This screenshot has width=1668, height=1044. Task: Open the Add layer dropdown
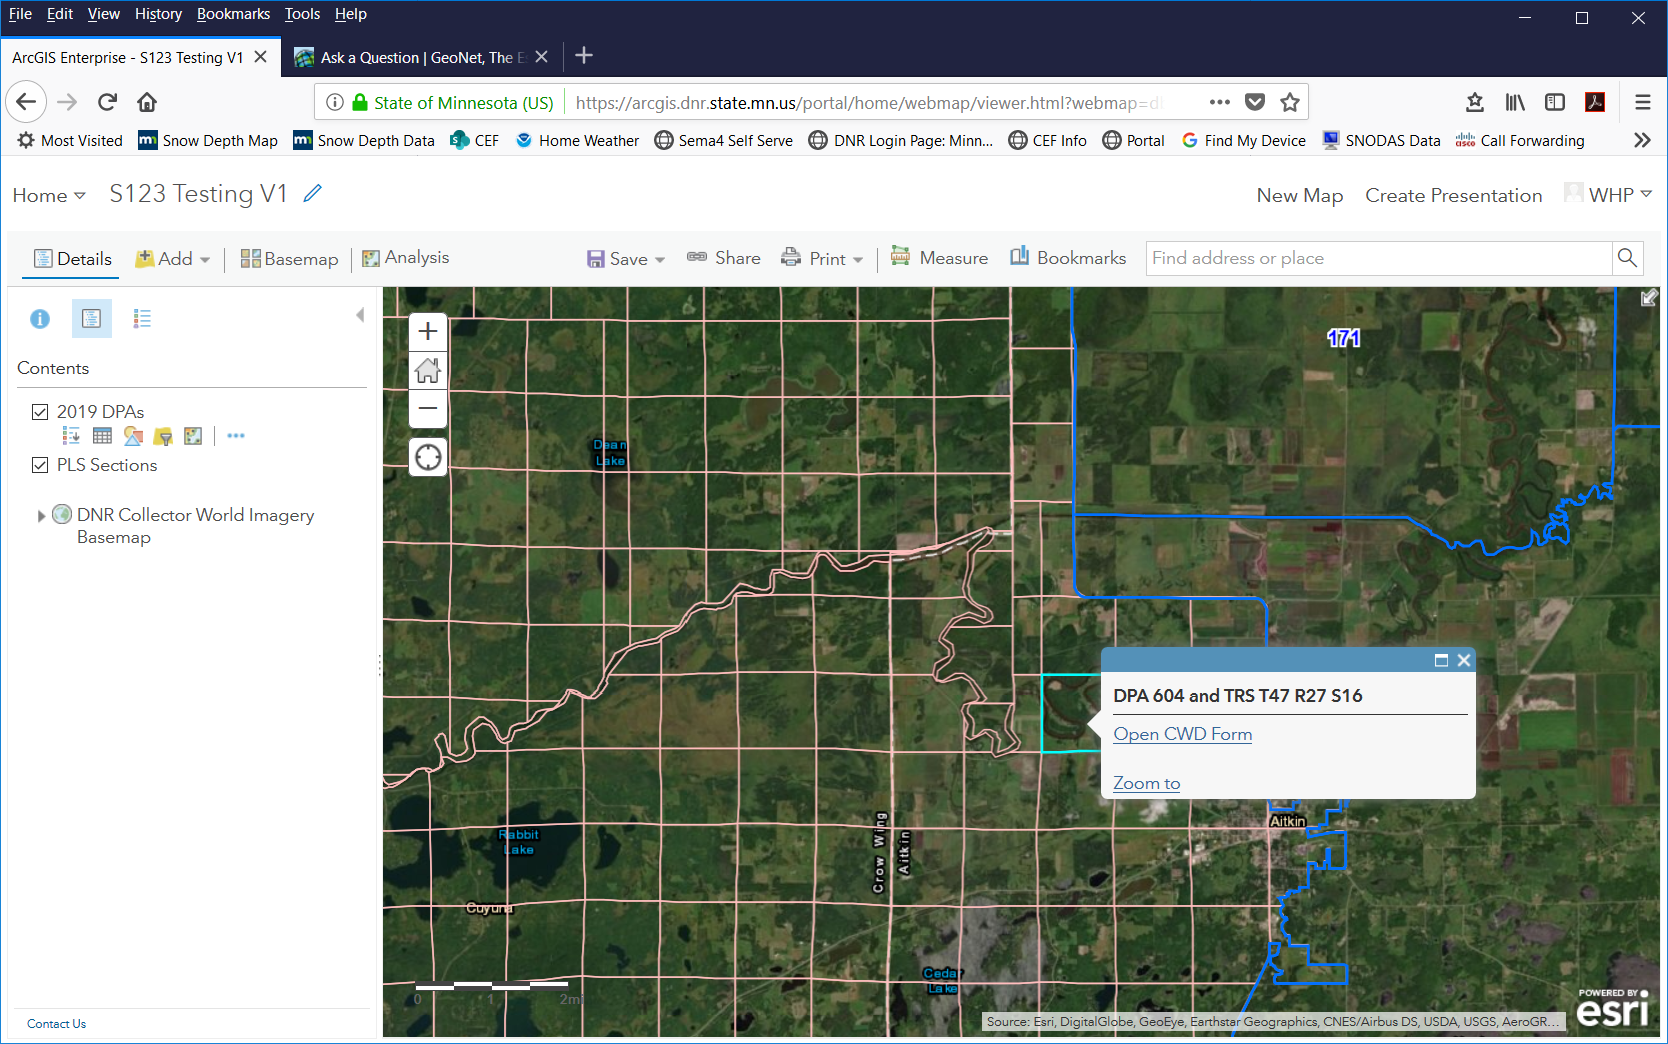173,259
